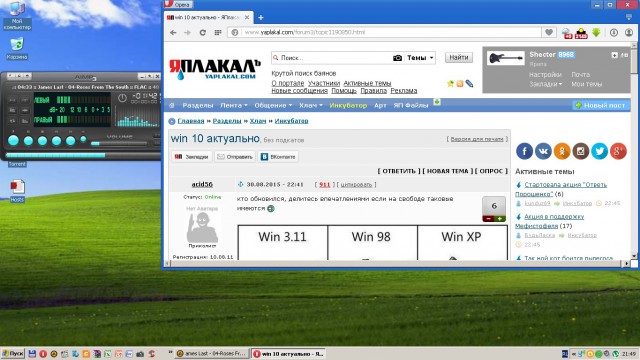Adjust the AIMP volume slider
The height and width of the screenshot is (360, 640).
119,144
